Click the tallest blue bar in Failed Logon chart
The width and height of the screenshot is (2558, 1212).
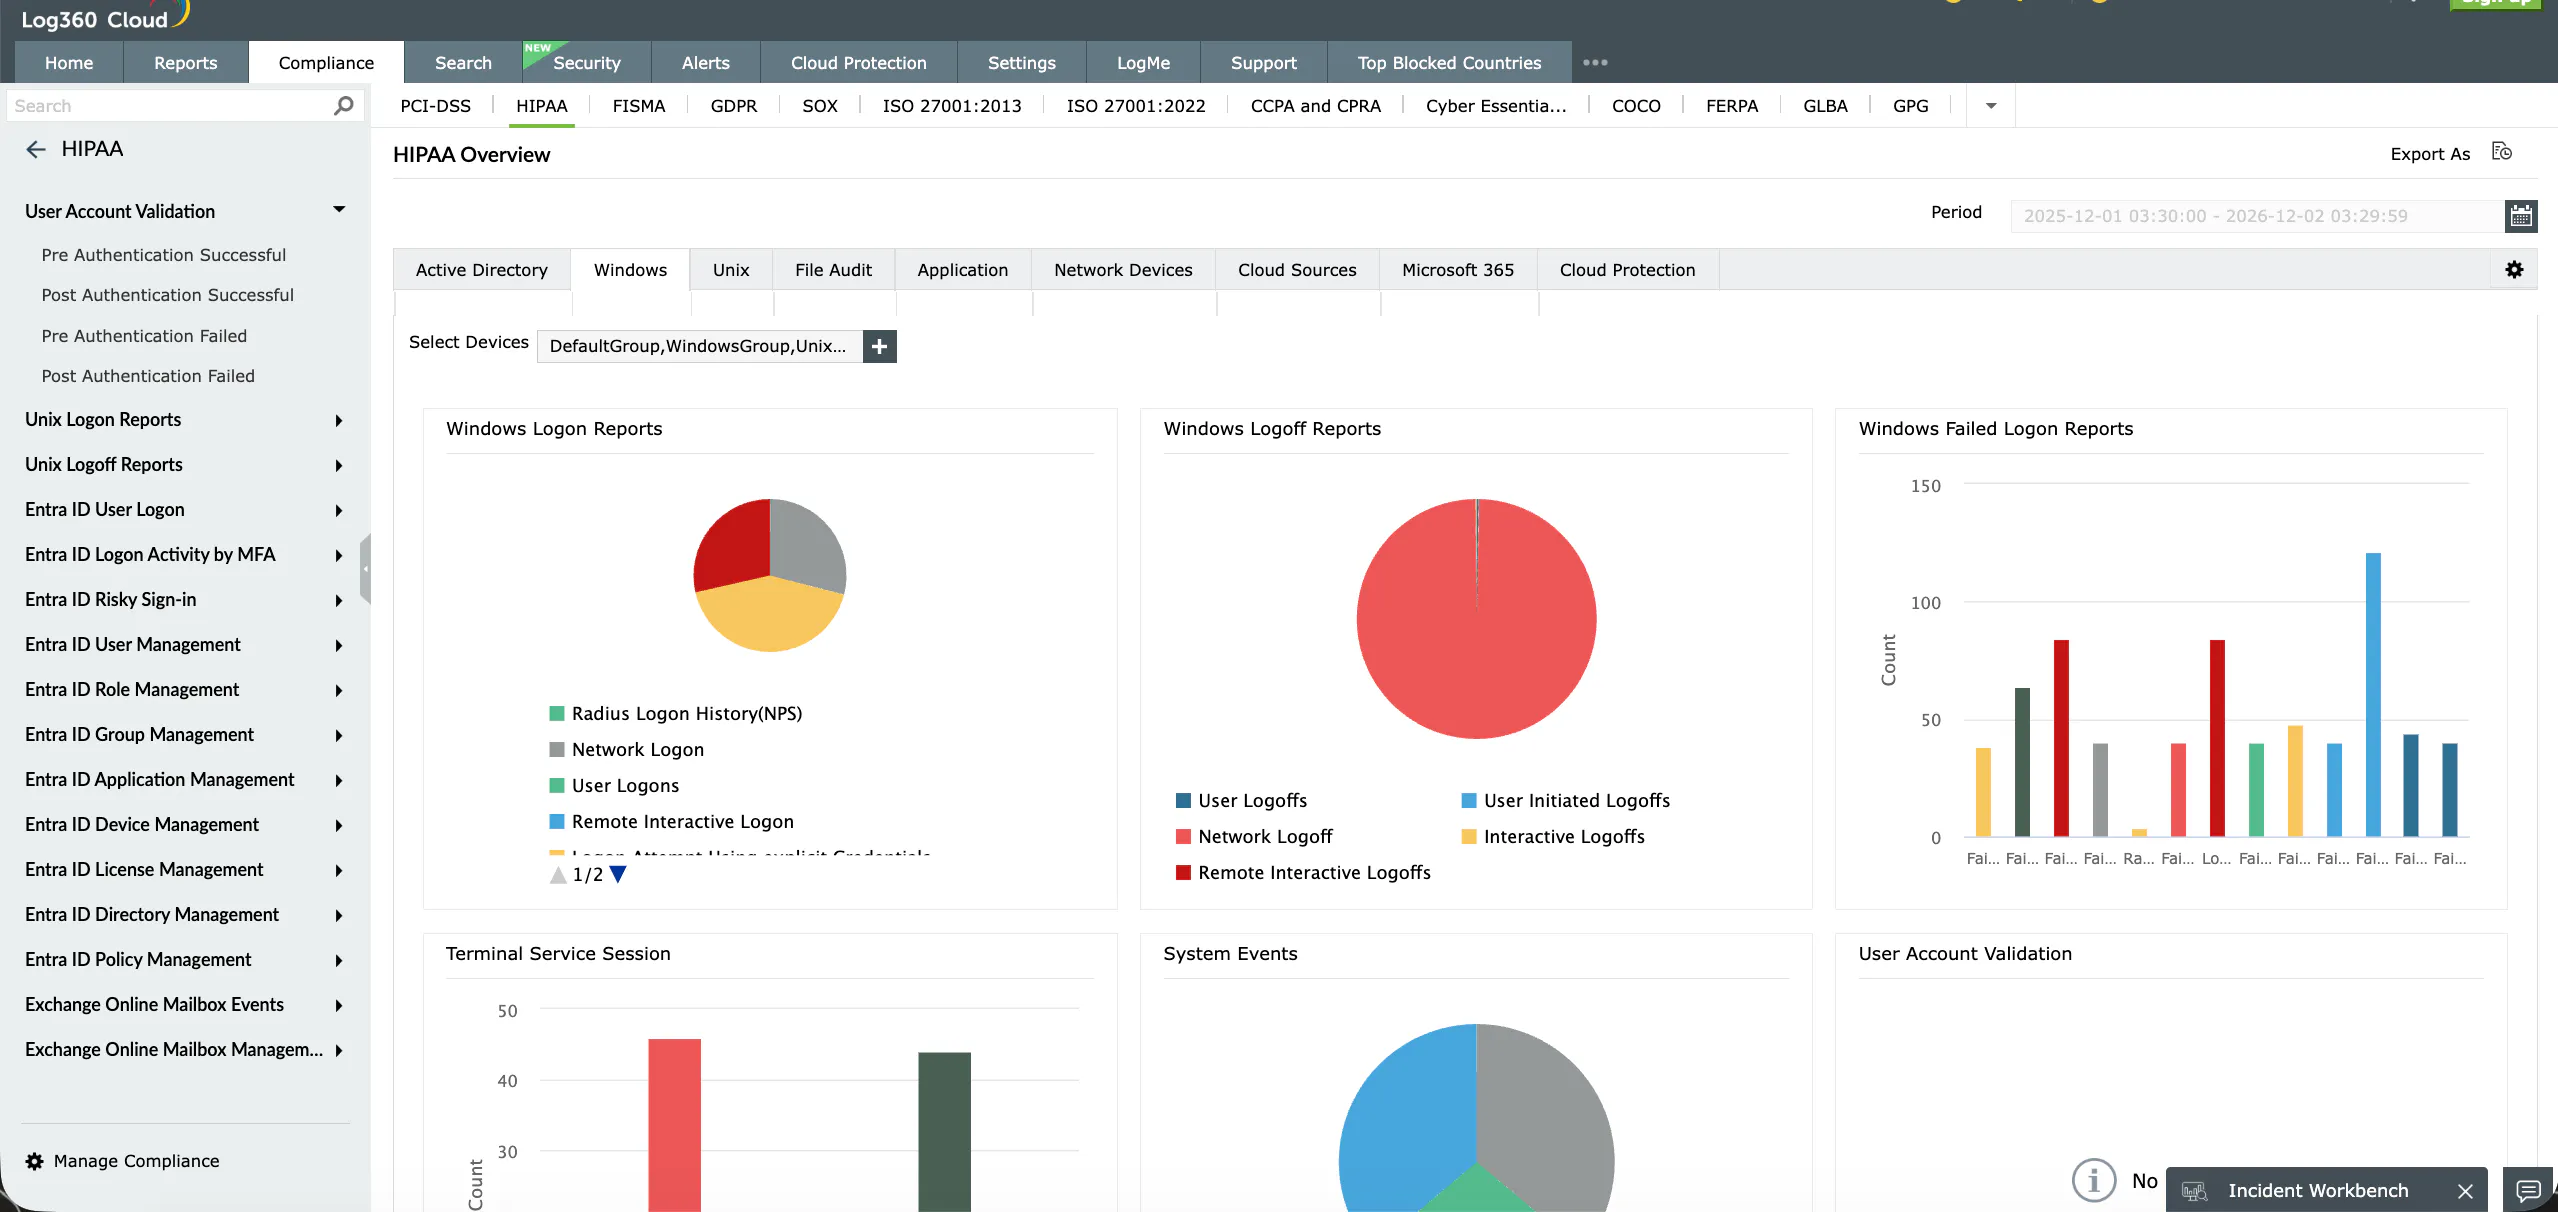point(2373,694)
